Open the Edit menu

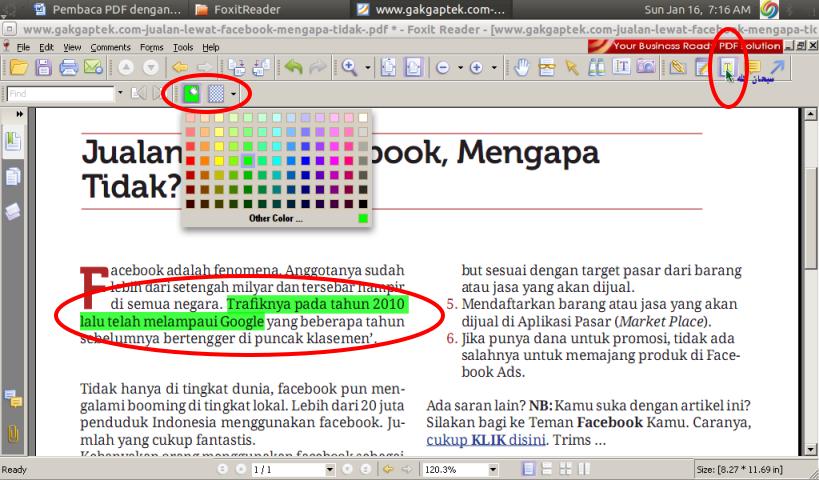[x=46, y=47]
